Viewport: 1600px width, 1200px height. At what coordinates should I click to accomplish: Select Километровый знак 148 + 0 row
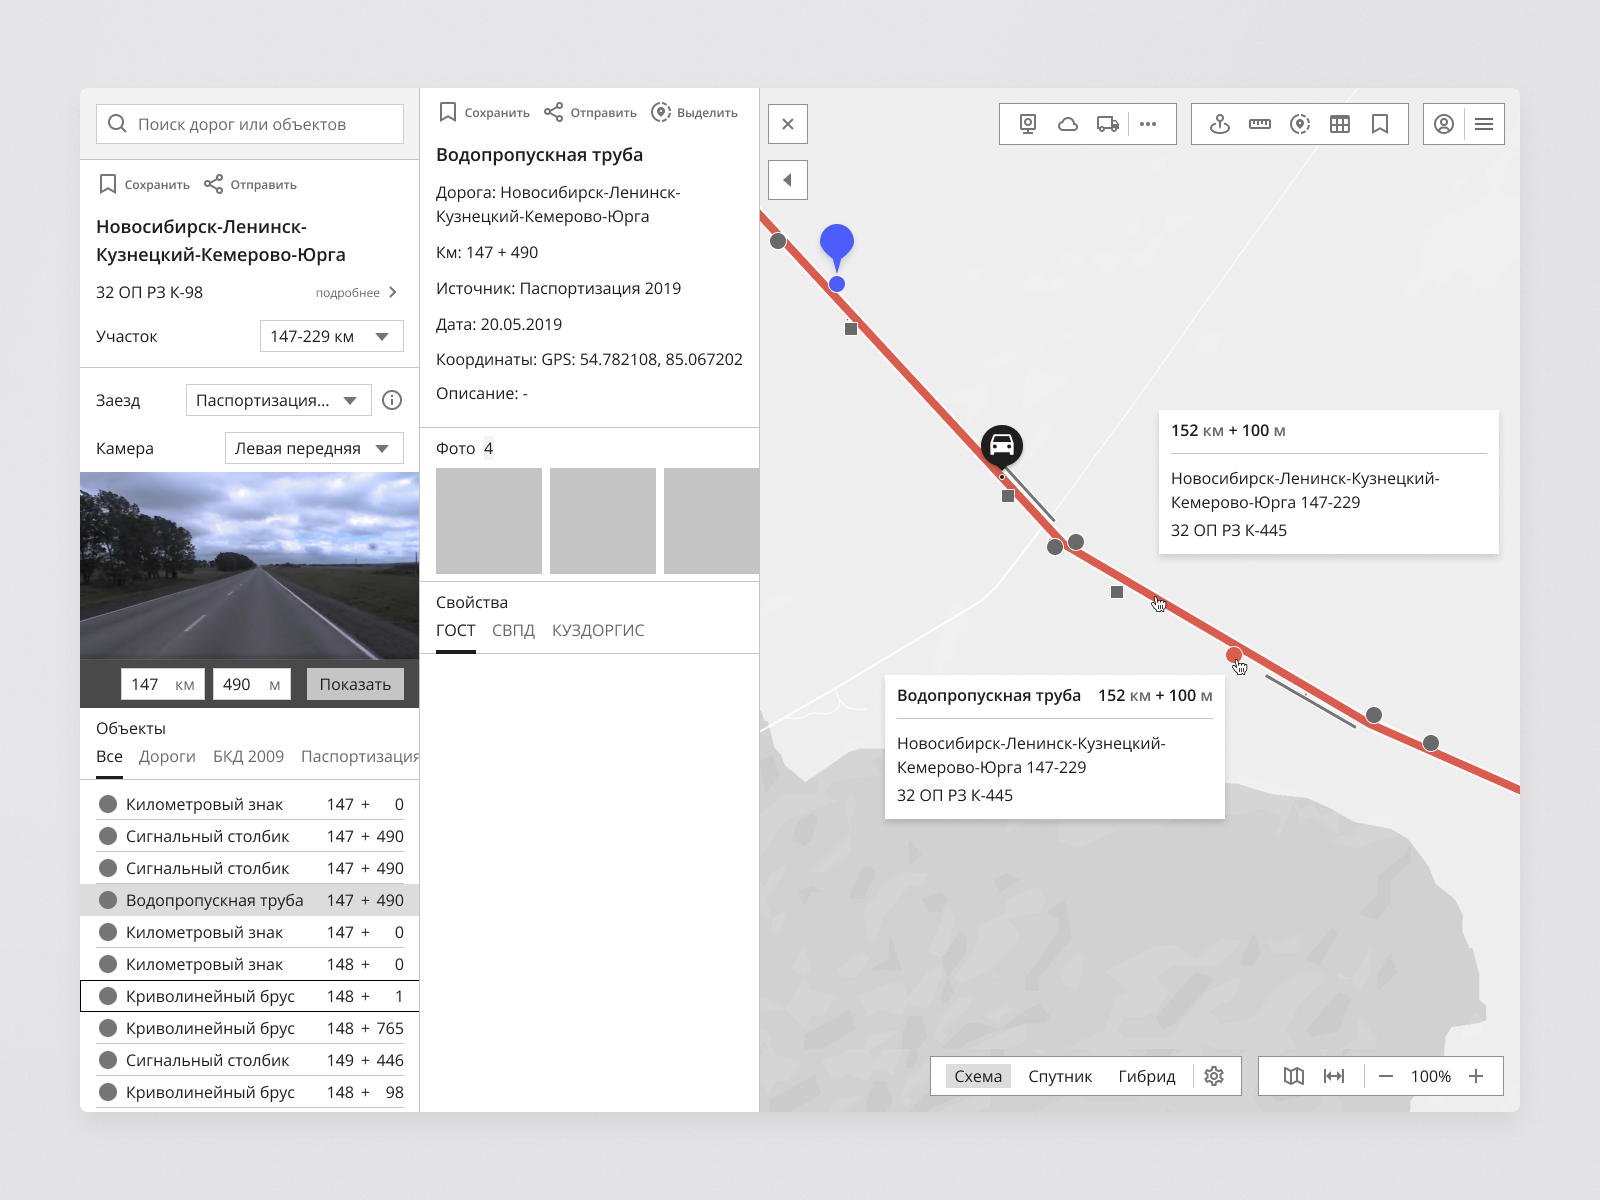[250, 964]
